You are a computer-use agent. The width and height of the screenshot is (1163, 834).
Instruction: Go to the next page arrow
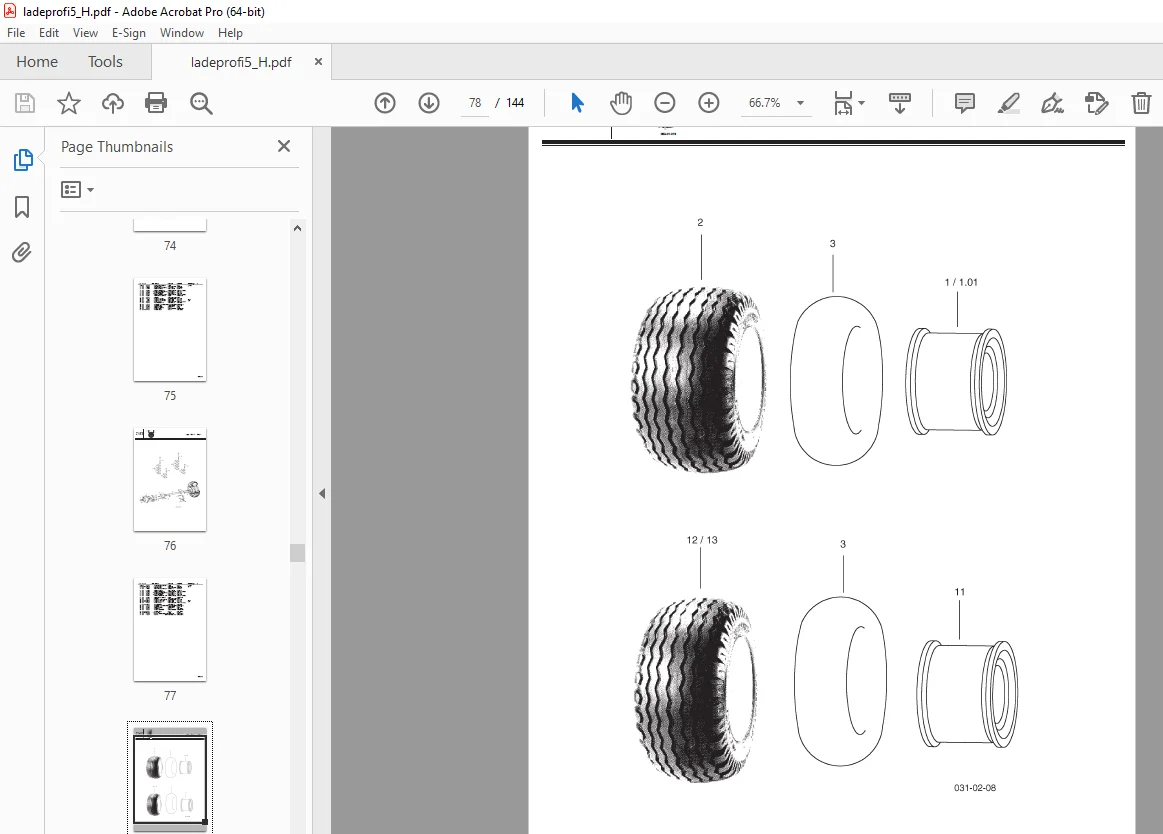[429, 103]
